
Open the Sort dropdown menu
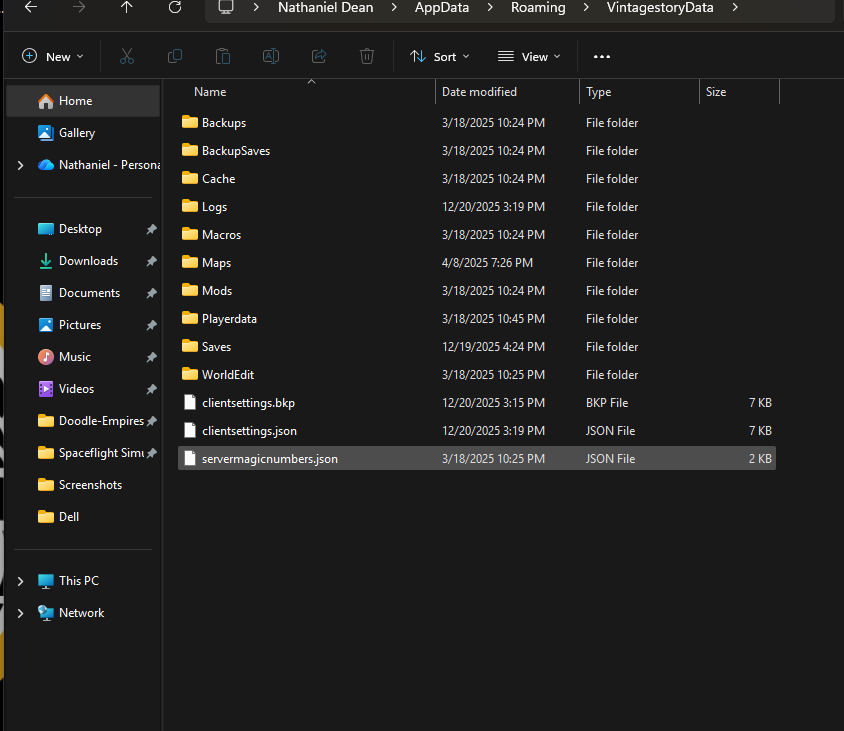pyautogui.click(x=440, y=57)
